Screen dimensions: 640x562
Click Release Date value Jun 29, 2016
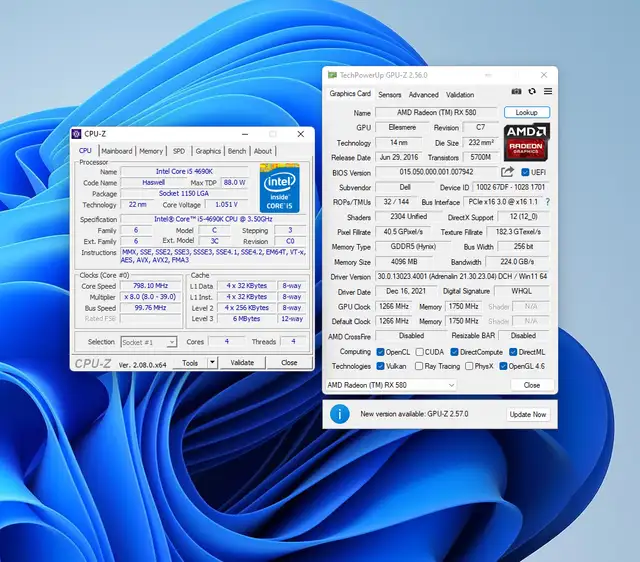pyautogui.click(x=399, y=157)
